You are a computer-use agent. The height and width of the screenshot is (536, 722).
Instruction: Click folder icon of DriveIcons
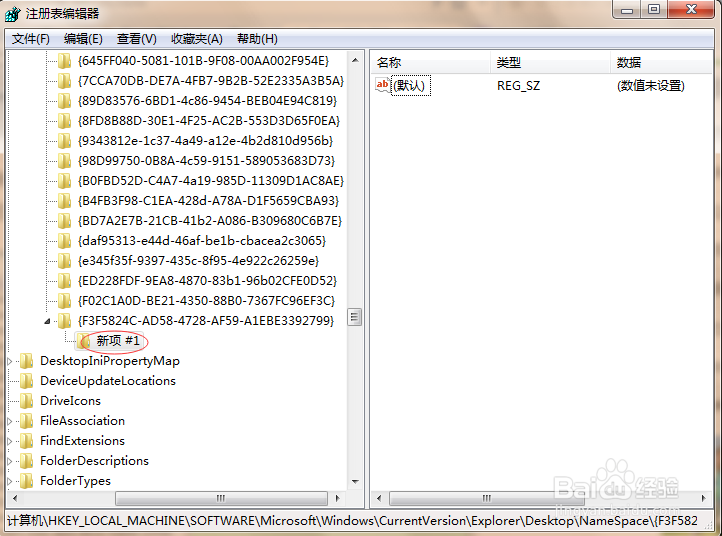[27, 401]
